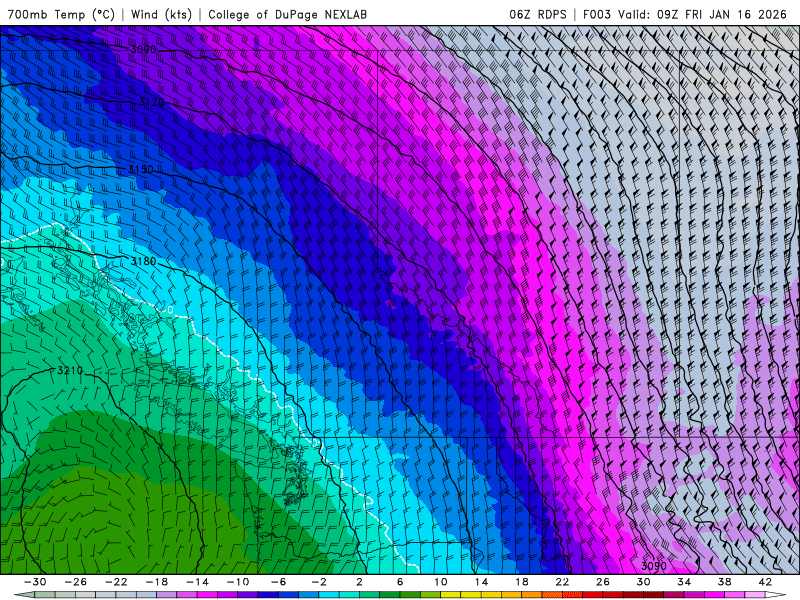Click the cyan swatch below the -2 label
The width and height of the screenshot is (800, 600).
click(x=330, y=595)
